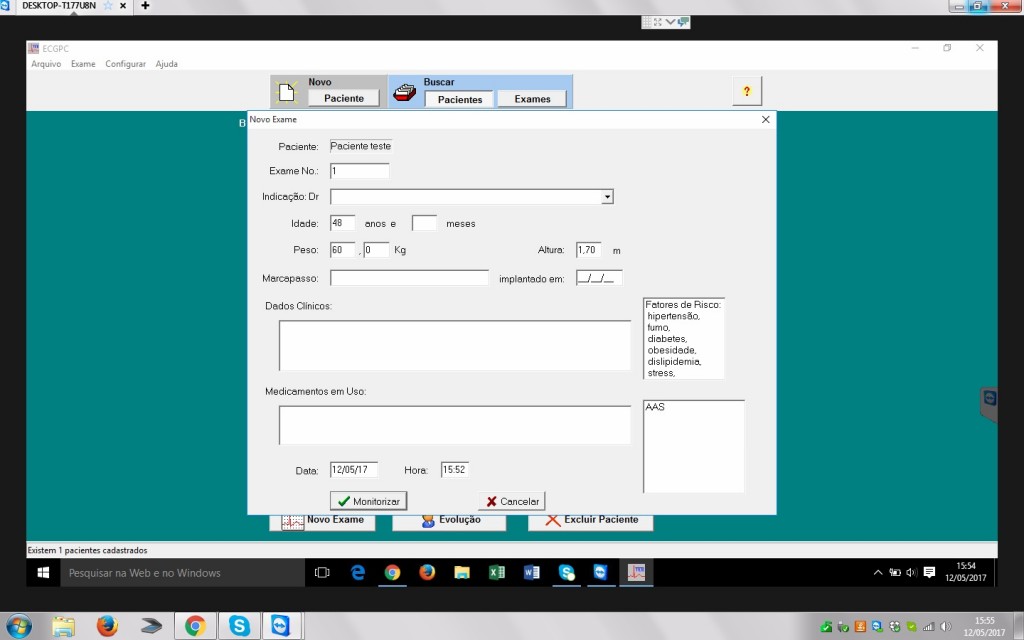Expand the TeamViewer toolbar chevron

pyautogui.click(x=670, y=22)
